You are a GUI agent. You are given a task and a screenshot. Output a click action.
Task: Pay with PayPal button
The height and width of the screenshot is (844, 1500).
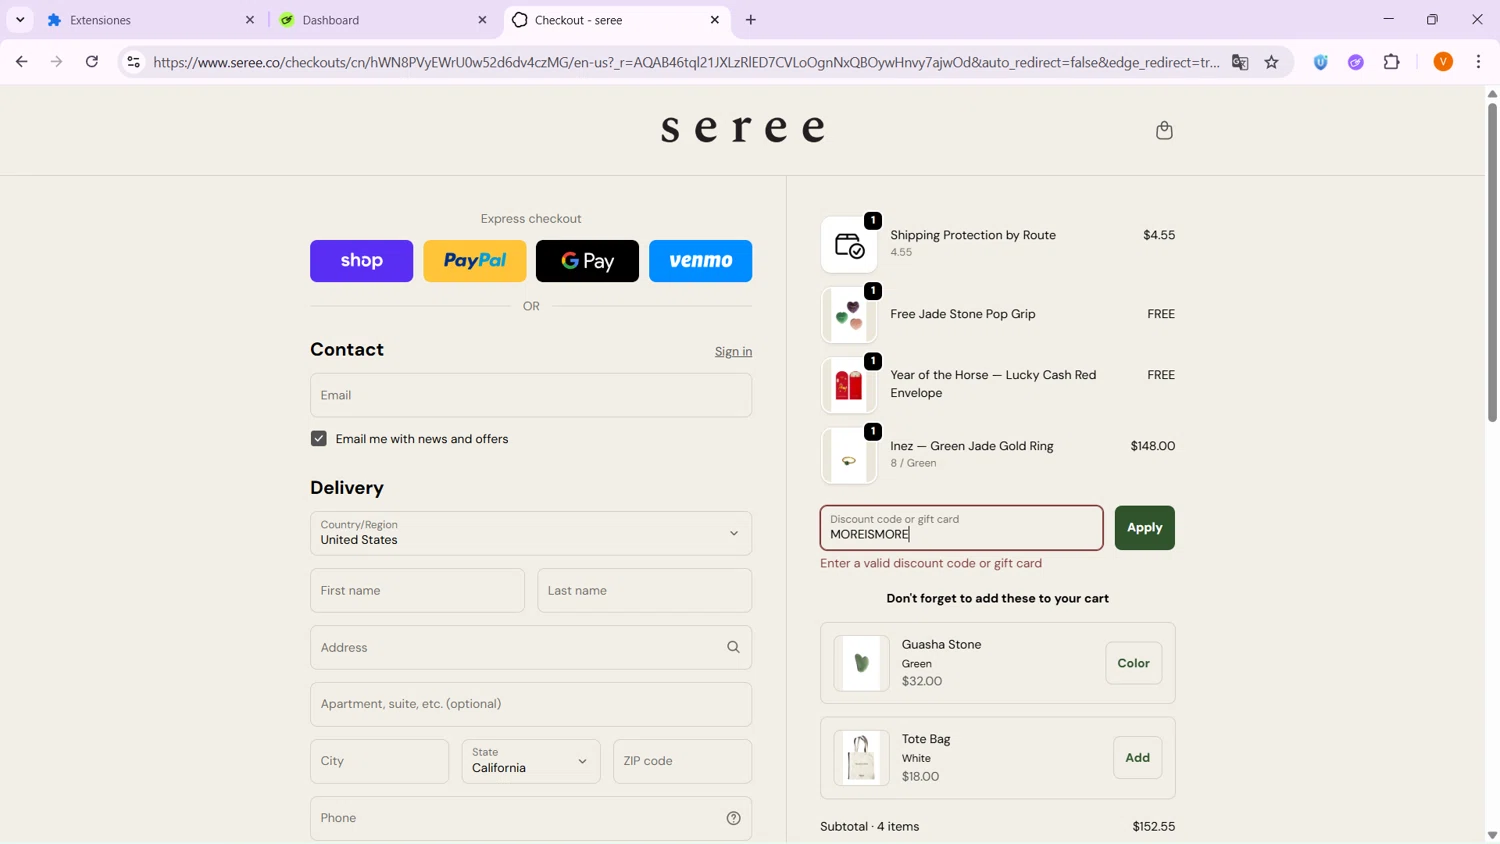(475, 261)
